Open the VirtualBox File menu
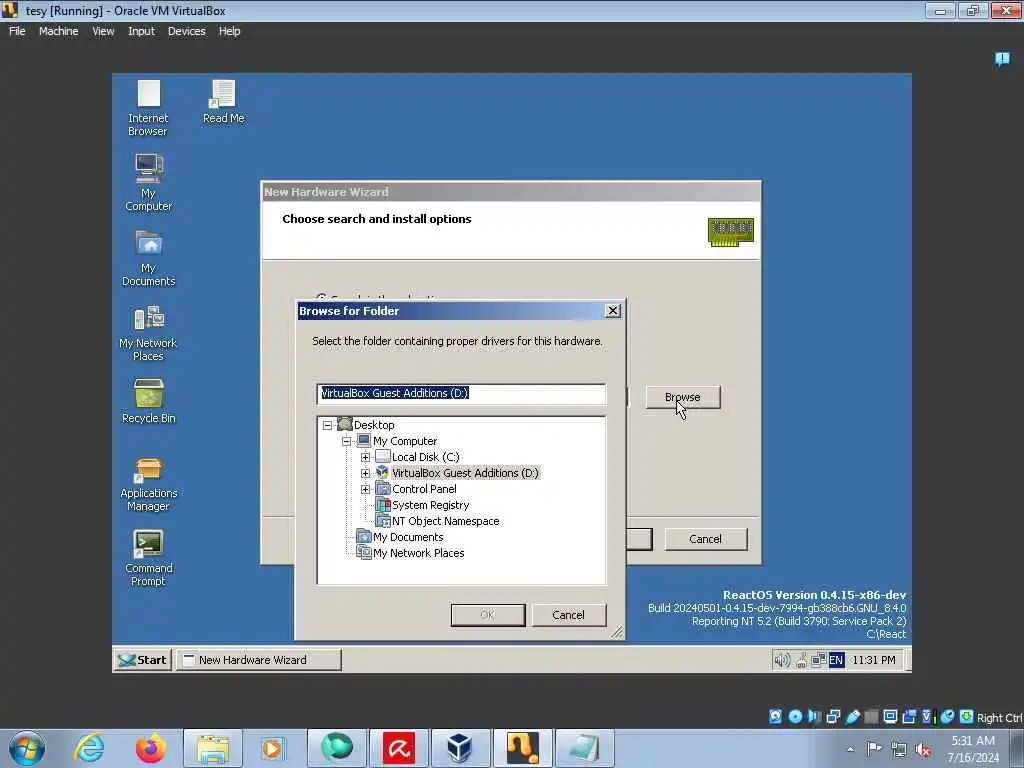 click(17, 31)
